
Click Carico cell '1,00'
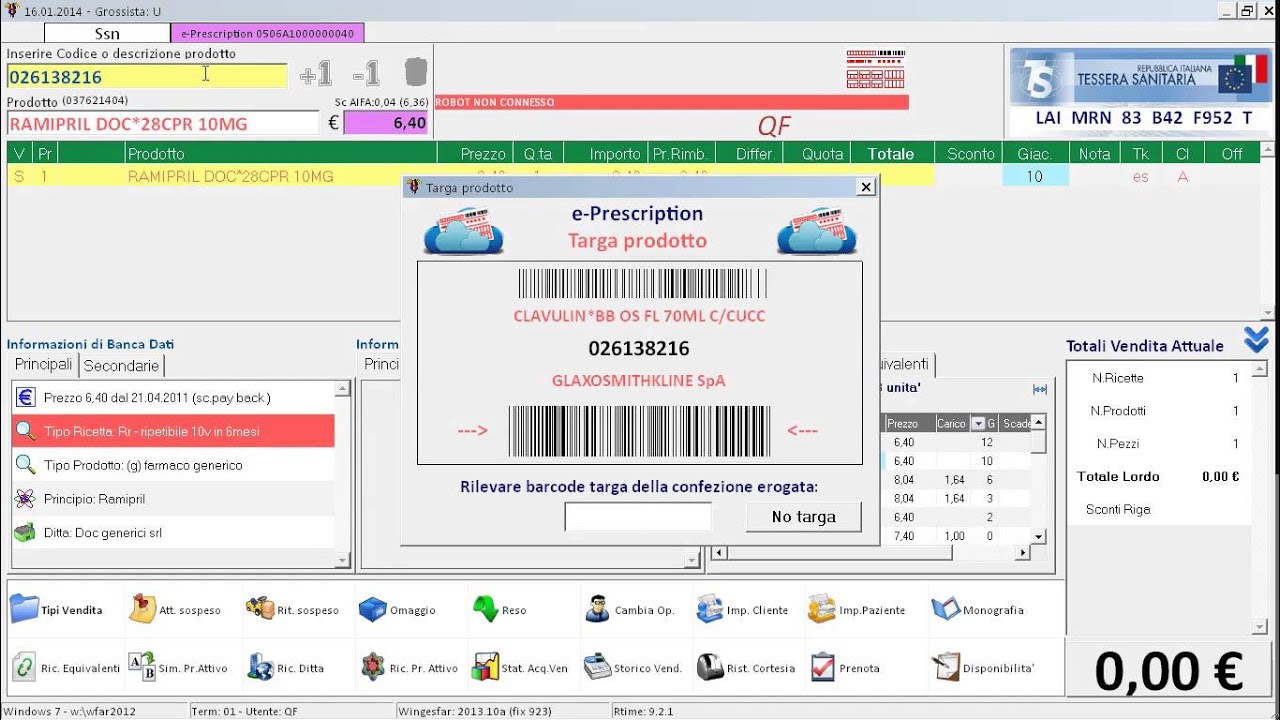[953, 536]
